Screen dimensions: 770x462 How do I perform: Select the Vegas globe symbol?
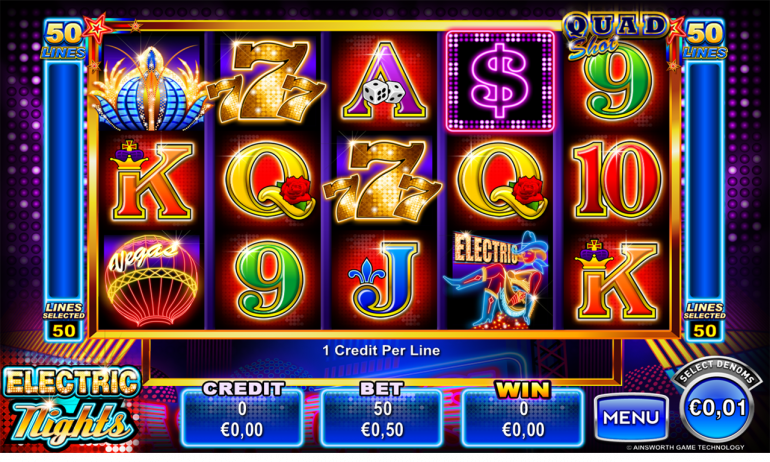(151, 282)
